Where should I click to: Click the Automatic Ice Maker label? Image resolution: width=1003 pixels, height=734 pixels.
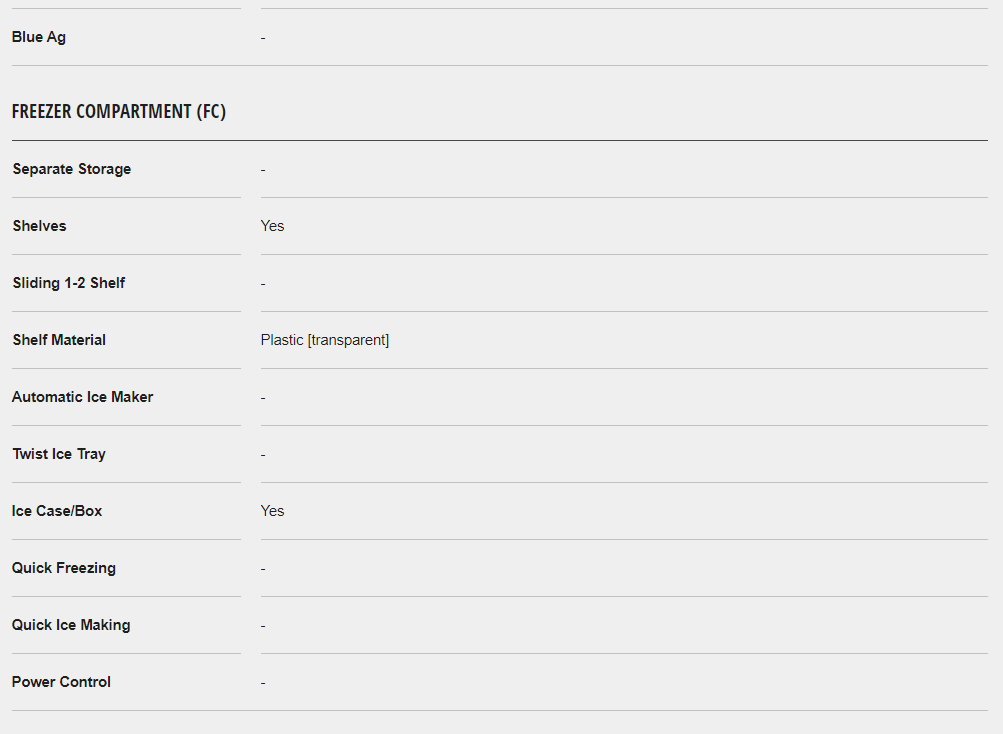(x=83, y=397)
